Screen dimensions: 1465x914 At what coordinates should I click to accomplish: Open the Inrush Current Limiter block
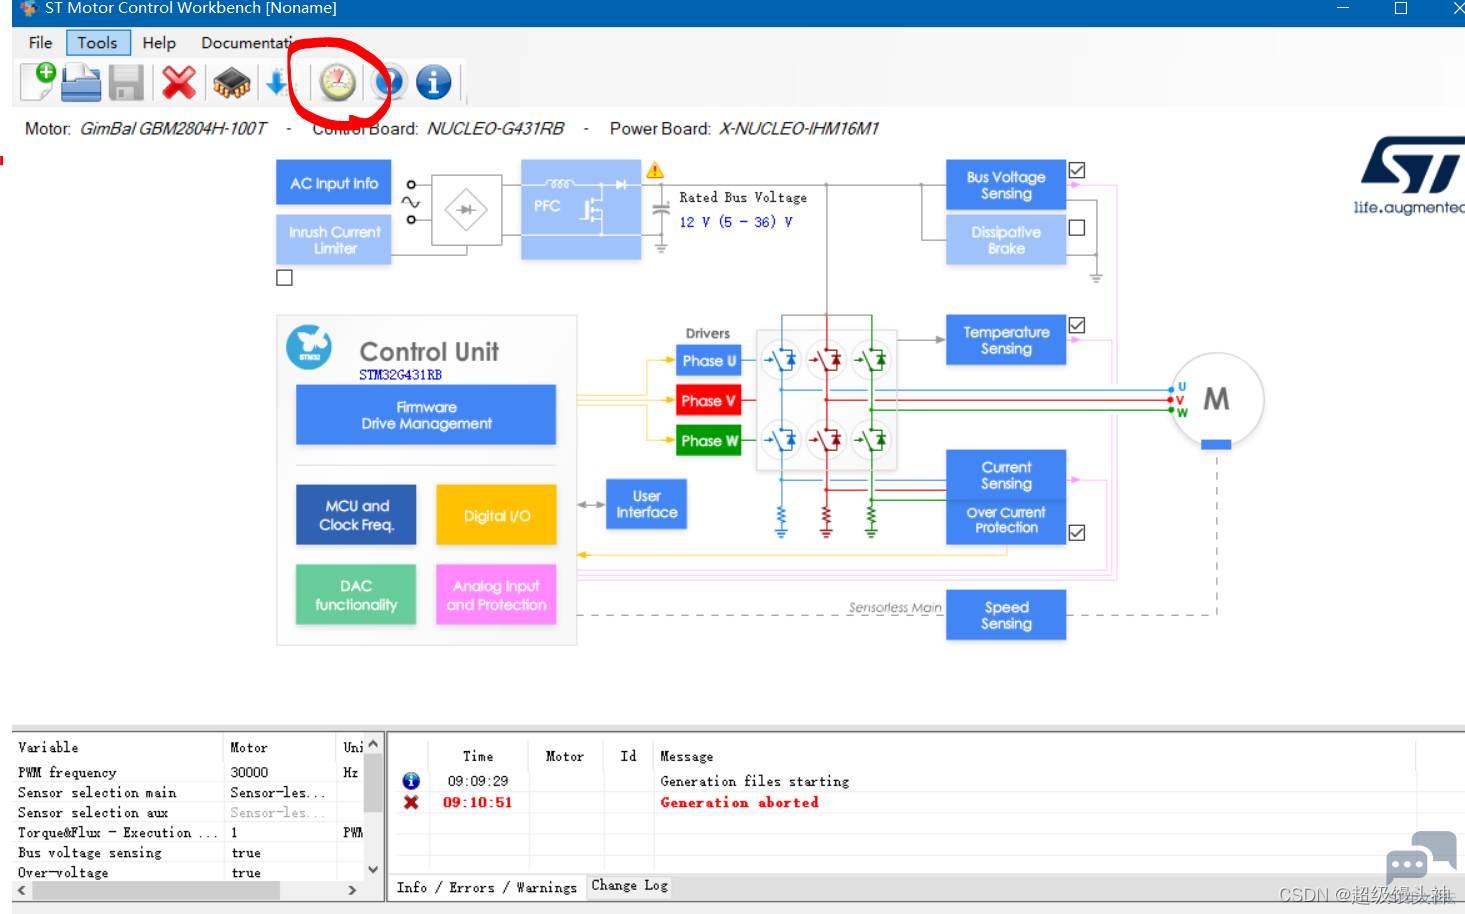334,240
